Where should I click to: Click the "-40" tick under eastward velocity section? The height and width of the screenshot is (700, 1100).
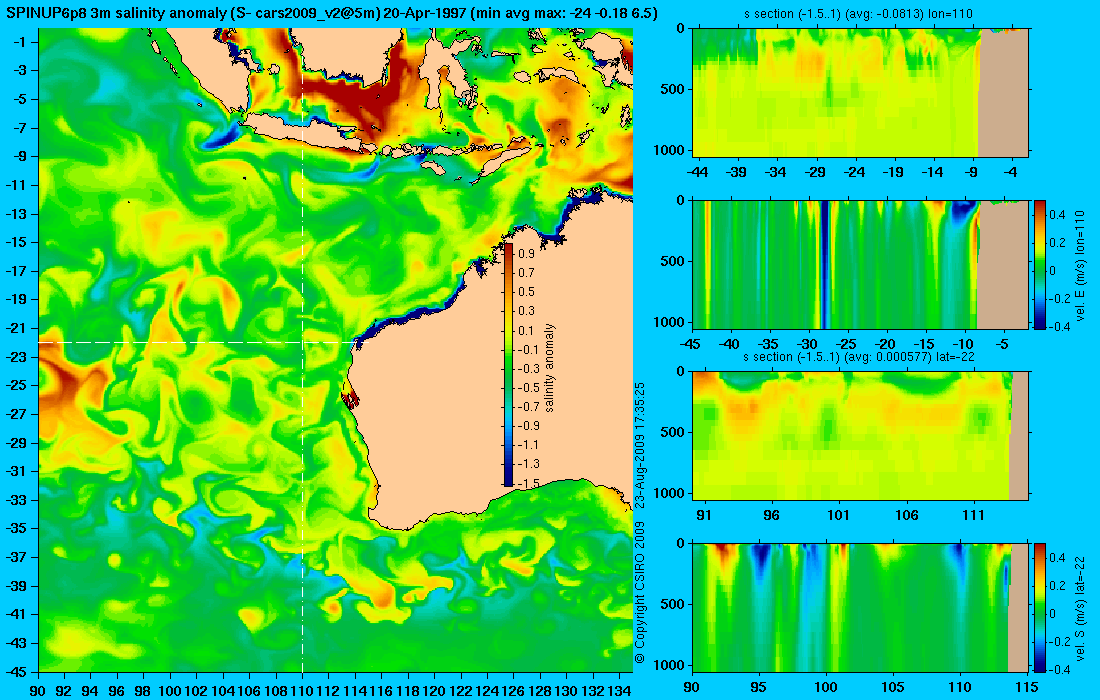(x=730, y=344)
